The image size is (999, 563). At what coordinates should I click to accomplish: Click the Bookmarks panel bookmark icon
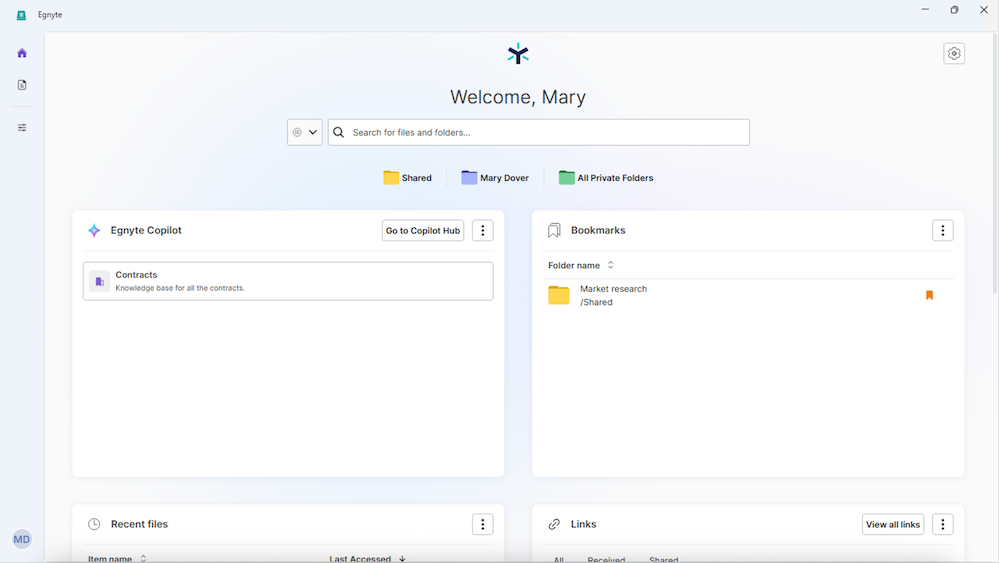pyautogui.click(x=554, y=231)
